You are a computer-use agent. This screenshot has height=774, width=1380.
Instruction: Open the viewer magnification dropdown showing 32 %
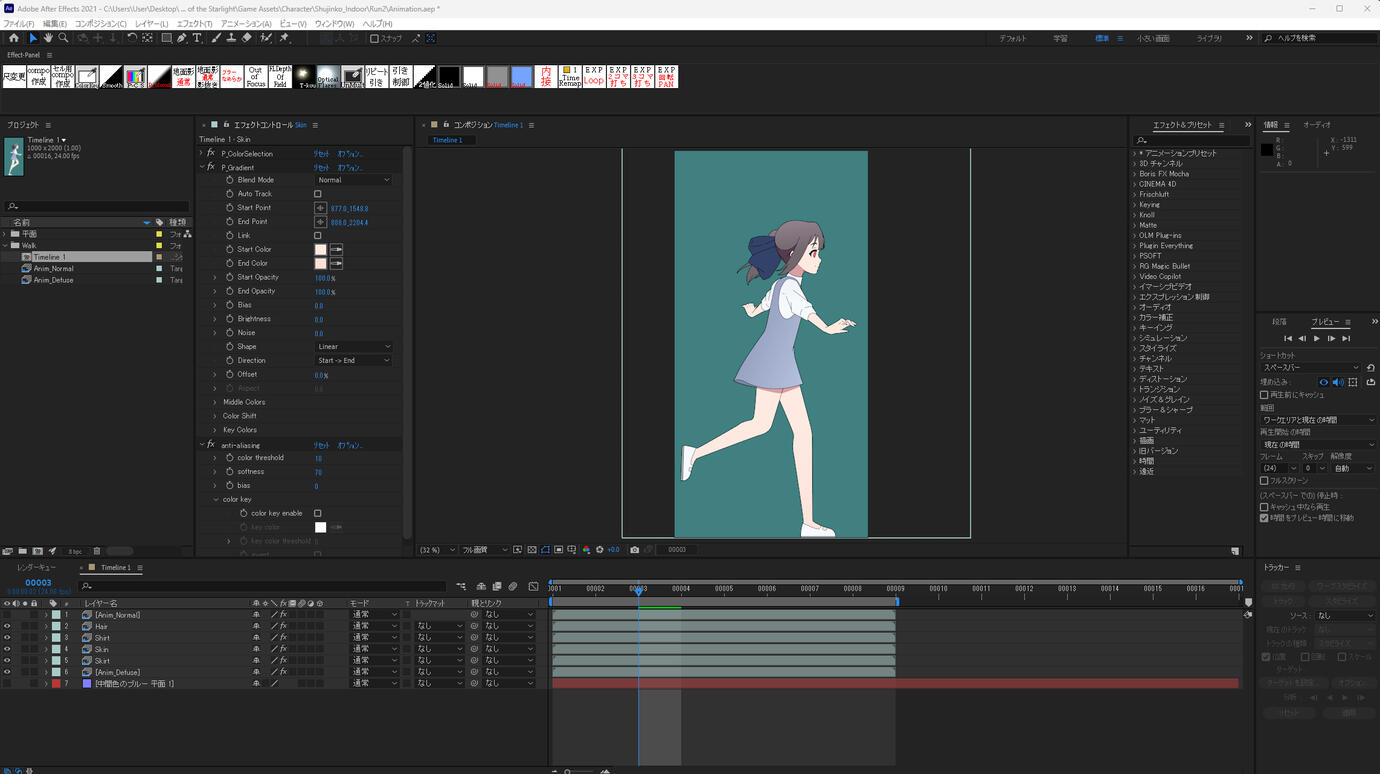(x=438, y=550)
